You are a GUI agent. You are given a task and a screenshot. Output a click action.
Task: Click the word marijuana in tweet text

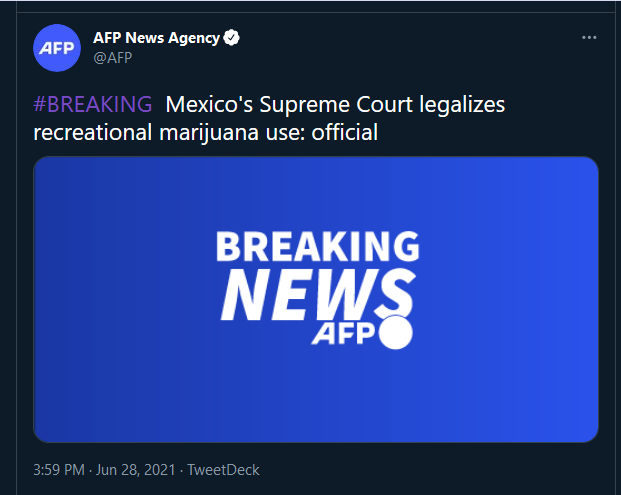tap(209, 133)
